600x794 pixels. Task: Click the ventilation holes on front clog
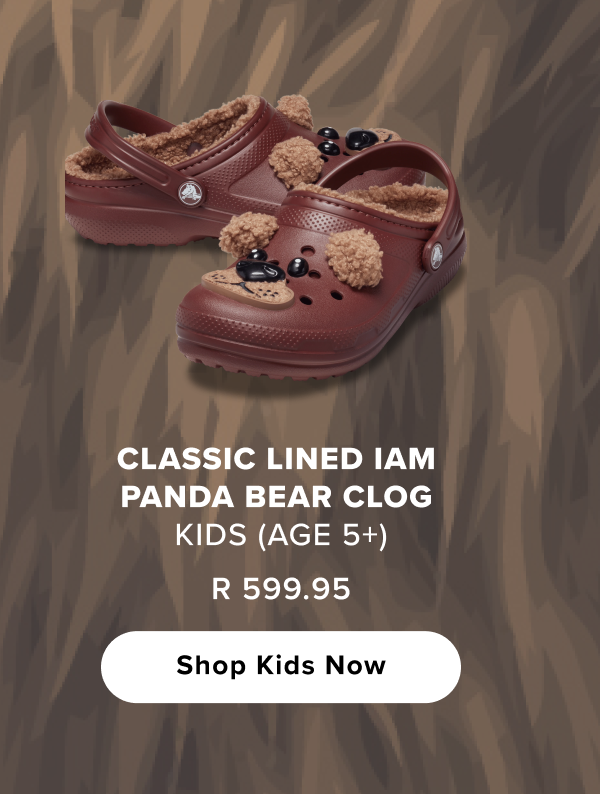(x=316, y=285)
